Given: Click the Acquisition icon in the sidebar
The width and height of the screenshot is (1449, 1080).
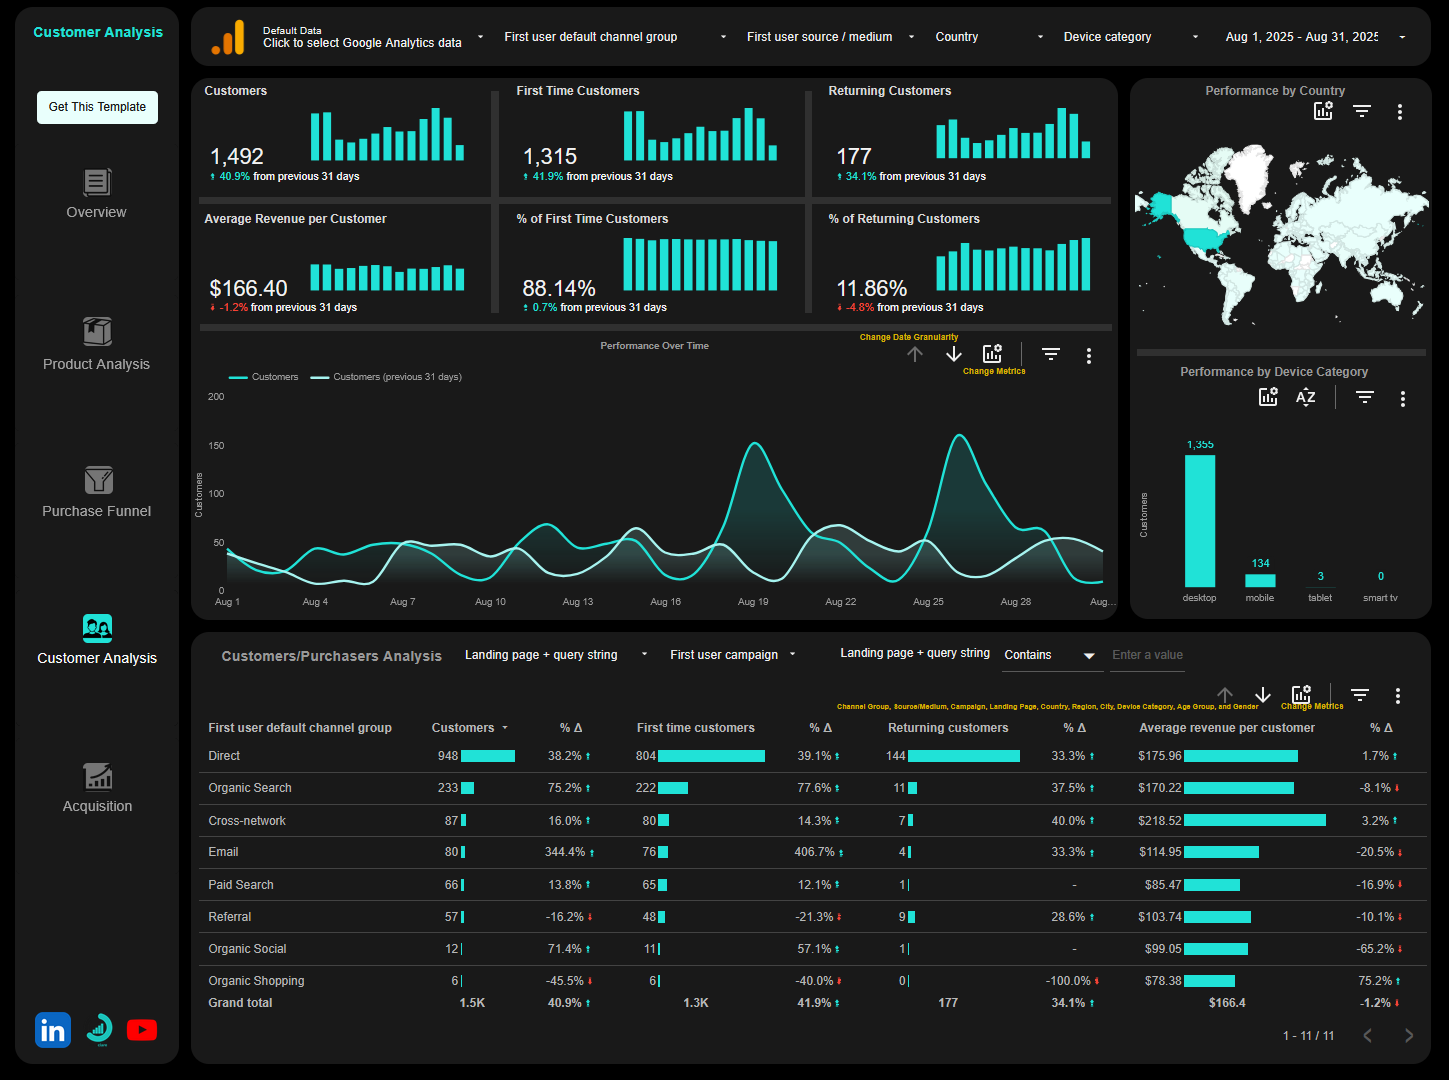Looking at the screenshot, I should (x=96, y=775).
